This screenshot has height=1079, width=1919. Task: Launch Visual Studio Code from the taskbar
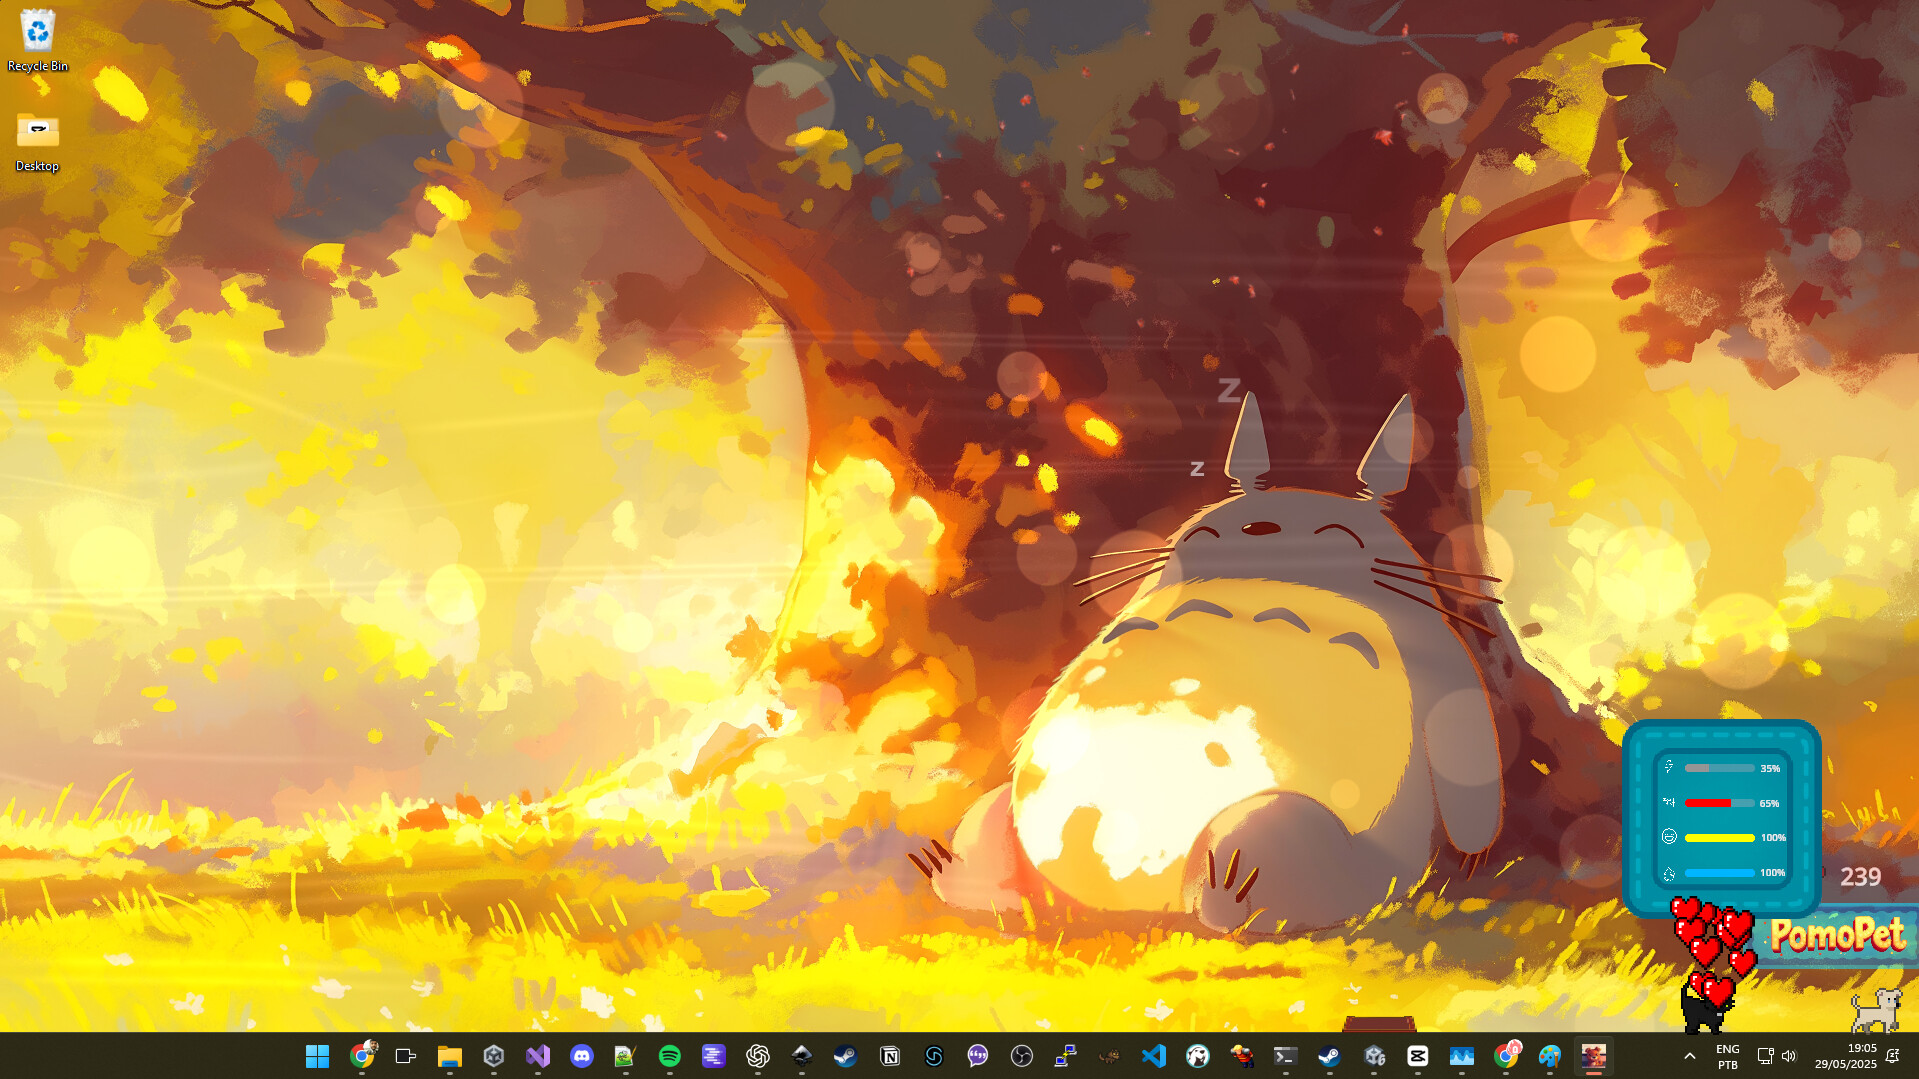pos(1153,1056)
